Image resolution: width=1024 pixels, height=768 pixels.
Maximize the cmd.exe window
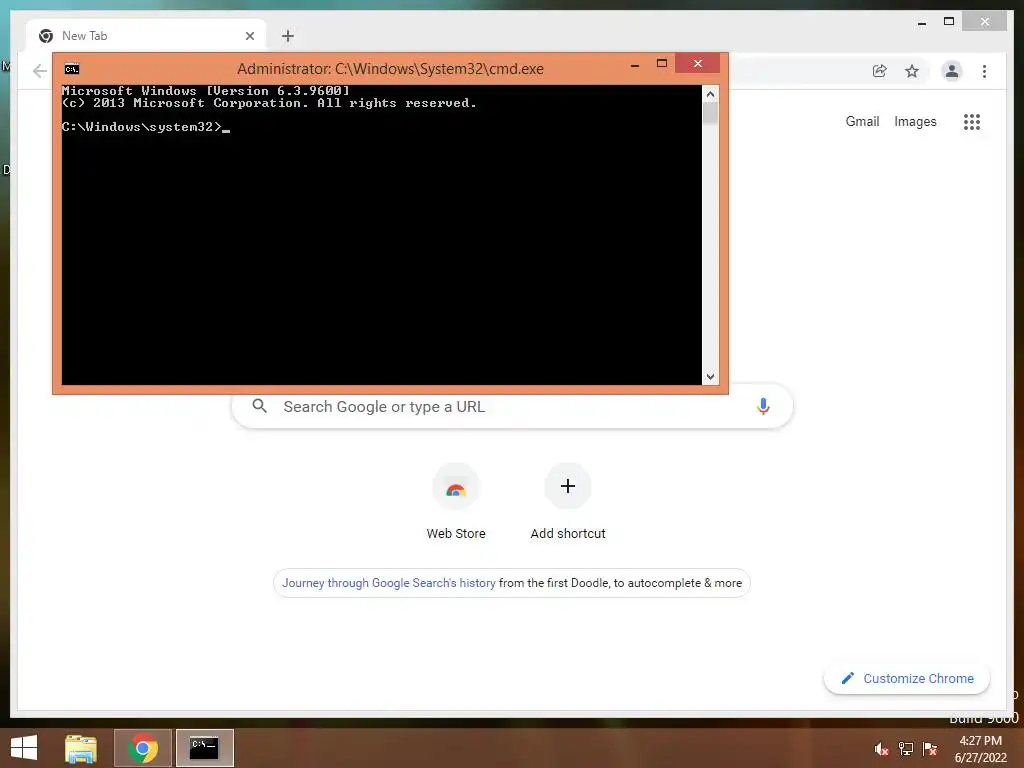click(x=662, y=64)
